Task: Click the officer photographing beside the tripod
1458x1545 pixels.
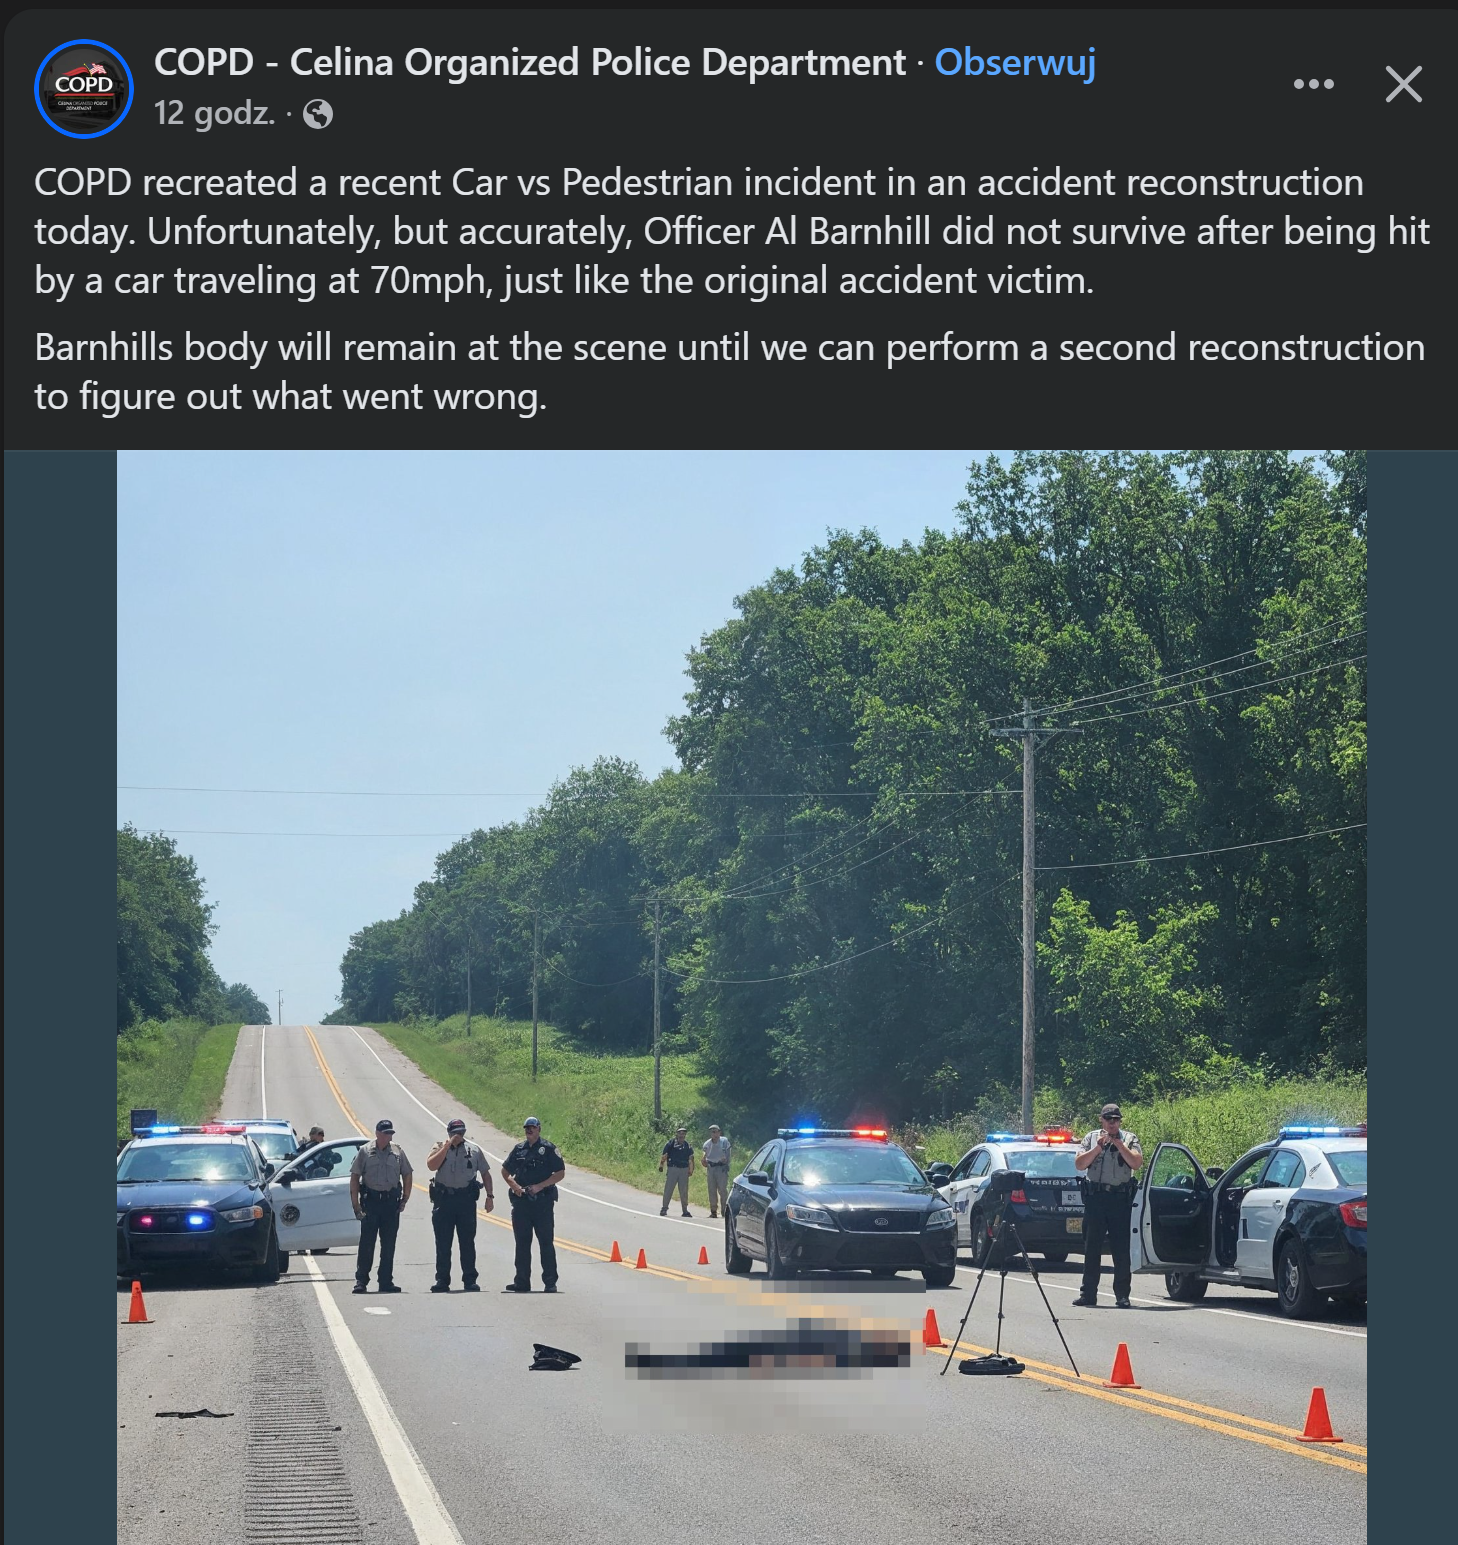Action: [1108, 1205]
